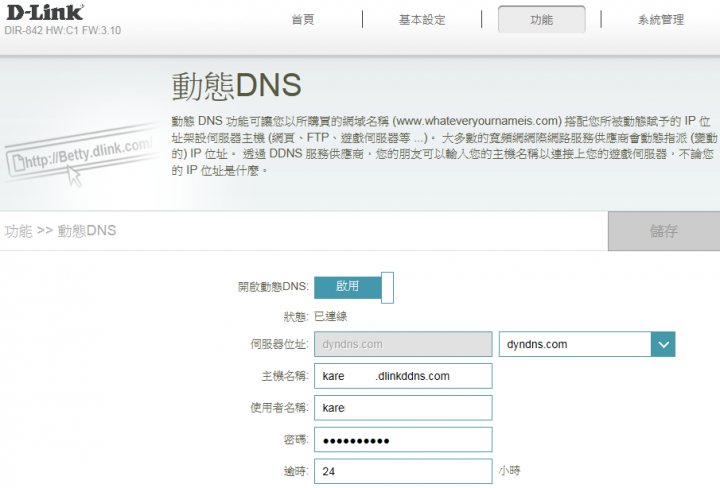
Task: Click the 使用者名稱 username field
Action: 403,408
